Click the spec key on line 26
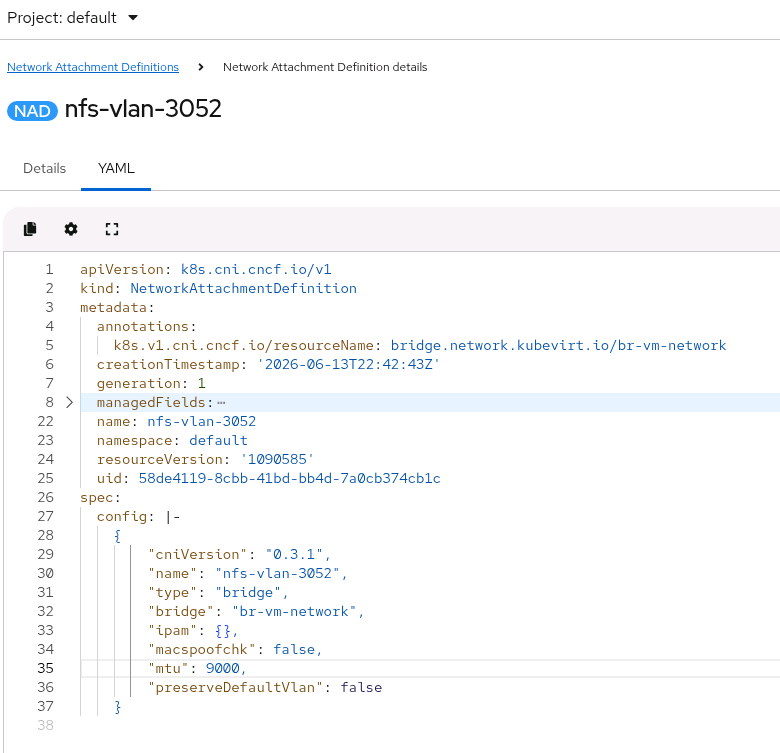The width and height of the screenshot is (780, 753). tap(97, 497)
